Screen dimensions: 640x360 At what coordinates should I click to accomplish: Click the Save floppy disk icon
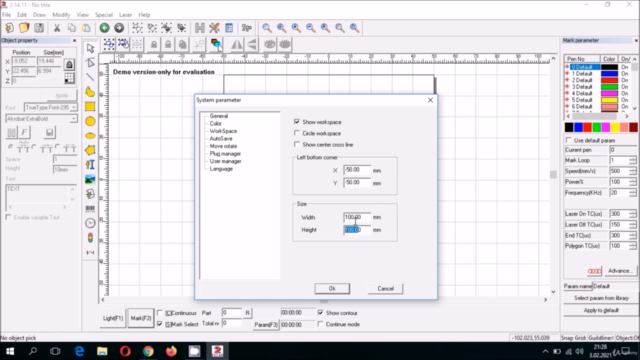pyautogui.click(x=39, y=28)
